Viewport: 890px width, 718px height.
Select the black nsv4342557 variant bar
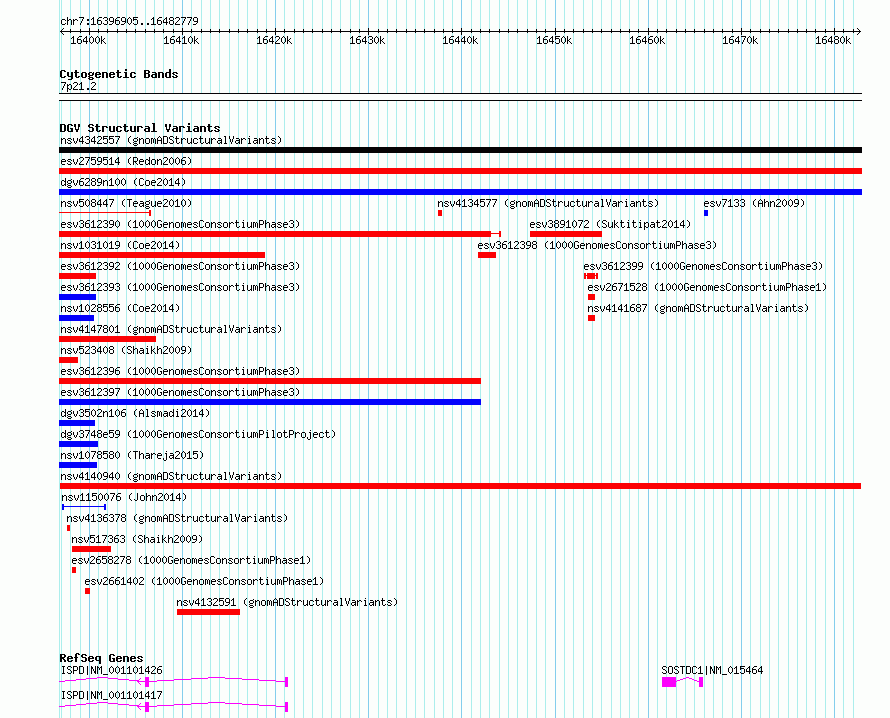coord(460,150)
